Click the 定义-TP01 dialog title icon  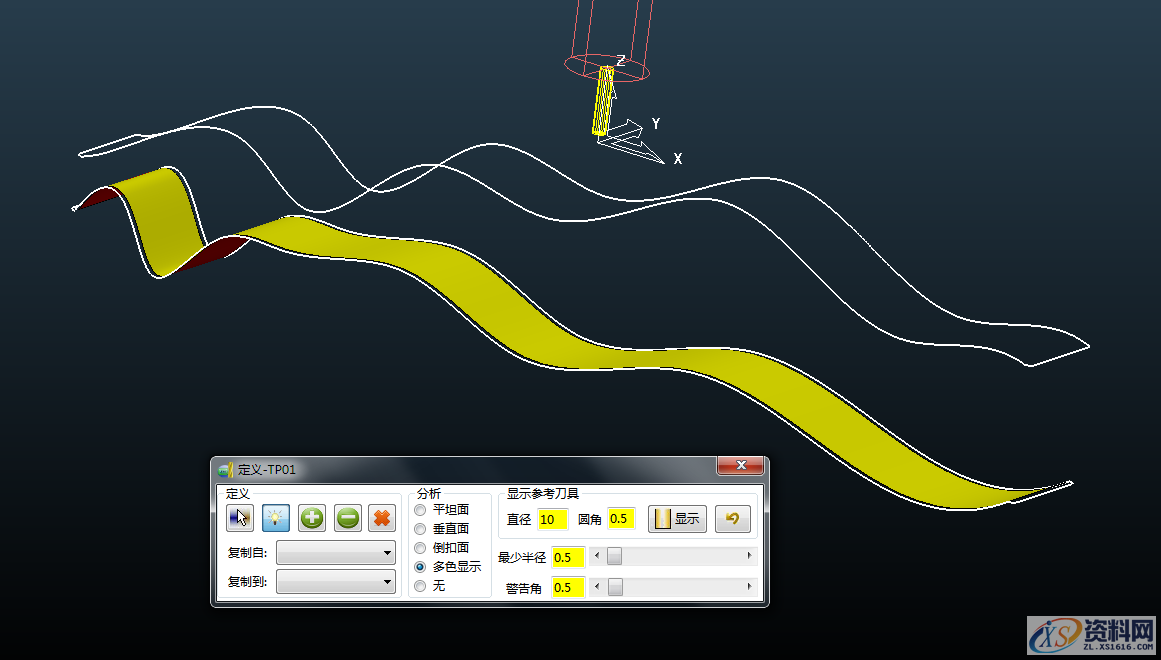[x=226, y=468]
